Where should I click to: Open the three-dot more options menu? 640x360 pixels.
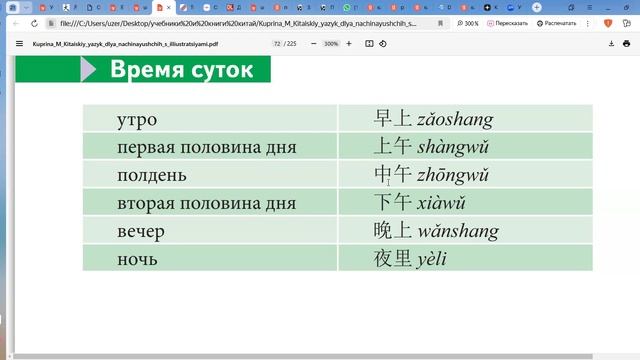coord(588,24)
